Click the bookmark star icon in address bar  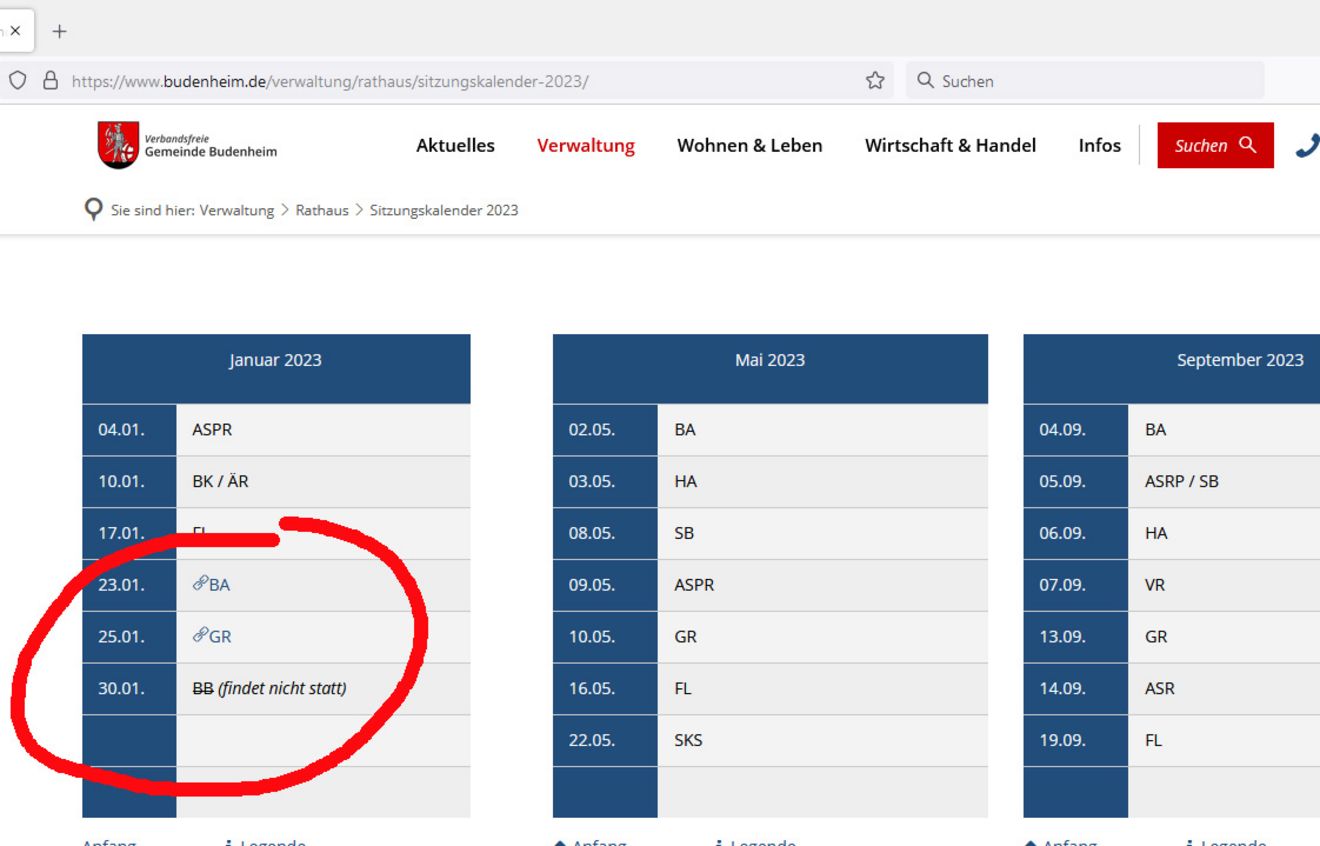pos(875,81)
